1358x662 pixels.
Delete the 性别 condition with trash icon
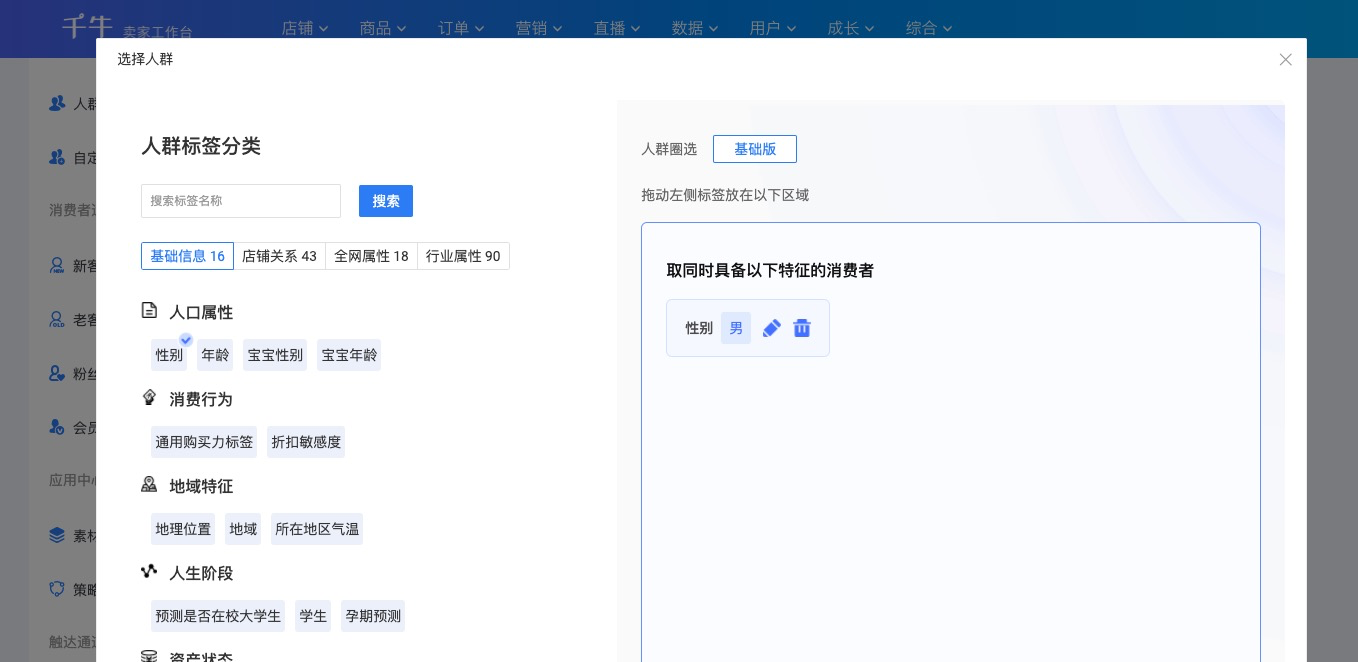click(802, 328)
